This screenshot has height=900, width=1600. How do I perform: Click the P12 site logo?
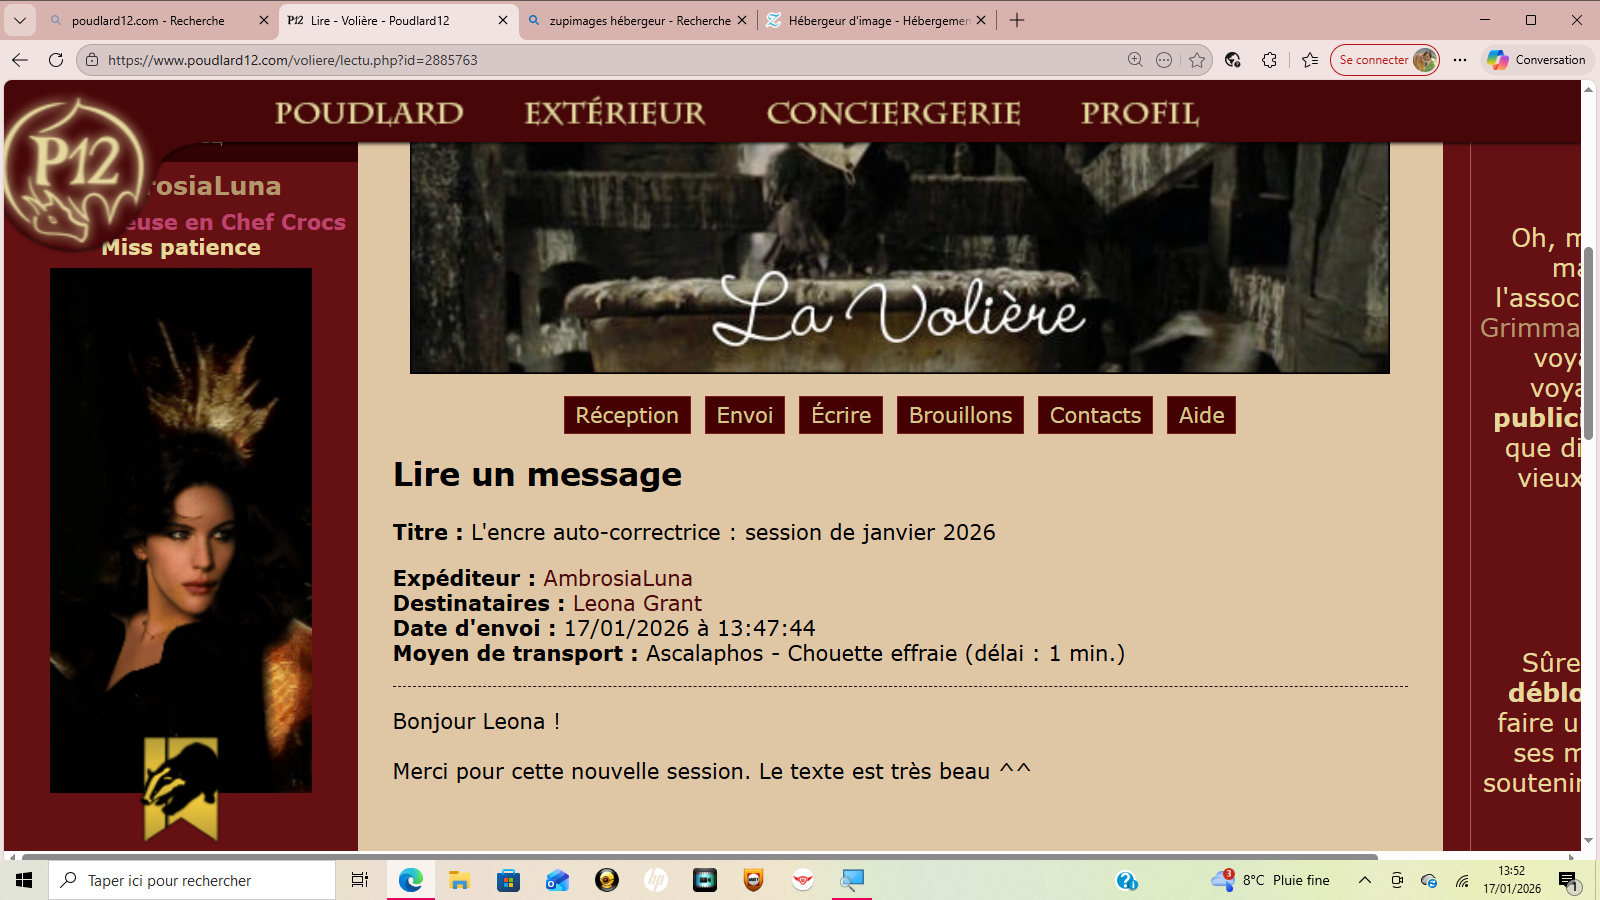(75, 170)
